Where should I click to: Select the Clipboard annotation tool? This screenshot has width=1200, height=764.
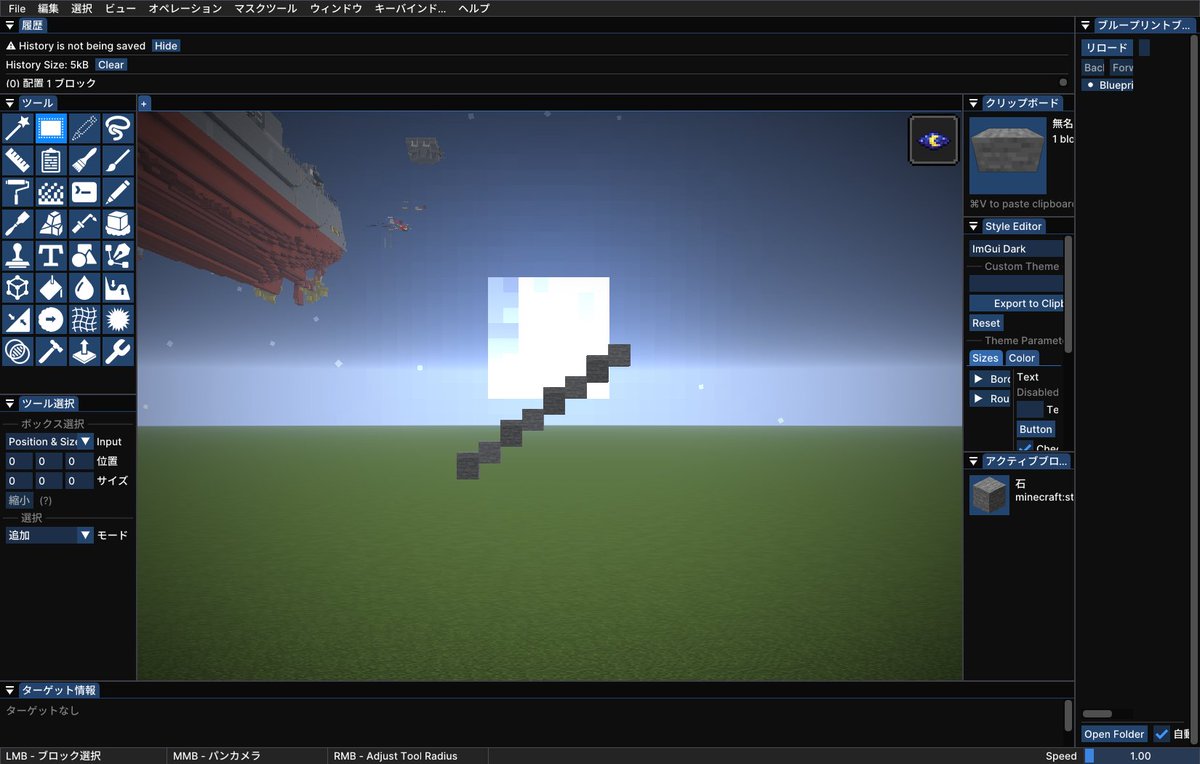[51, 160]
